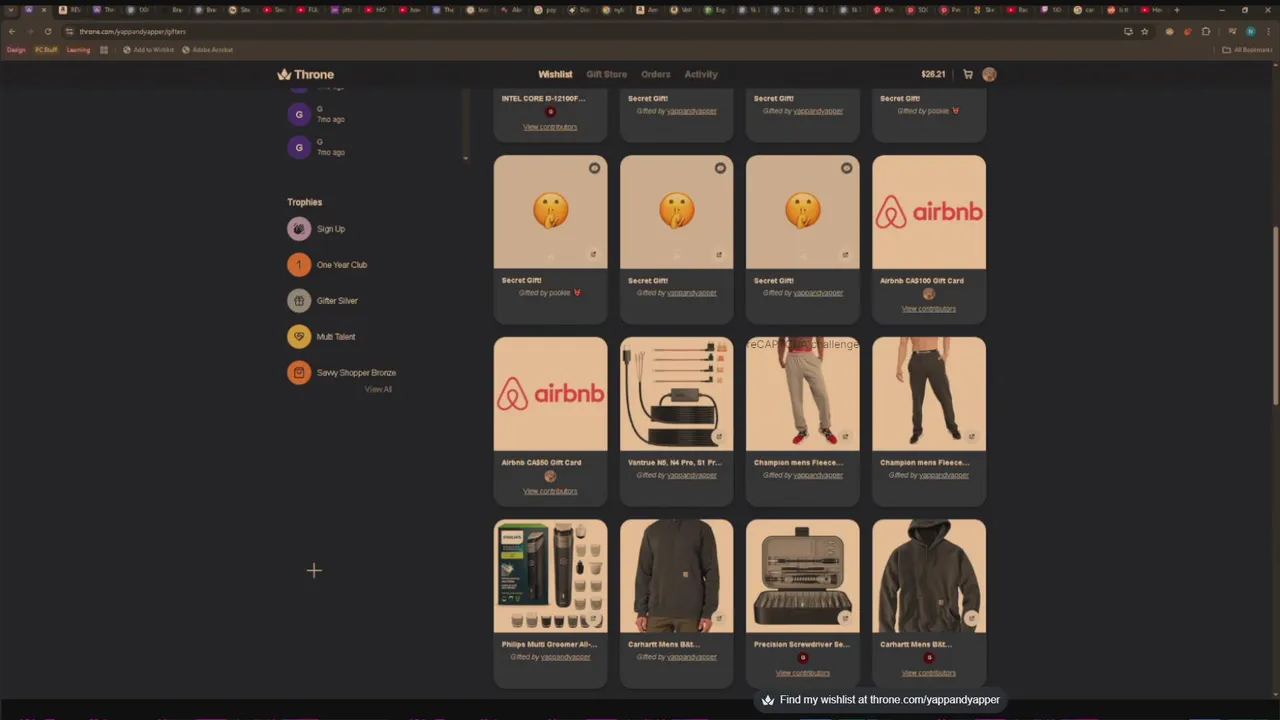Open external link icon on Carhartt jacket card

pos(719,618)
